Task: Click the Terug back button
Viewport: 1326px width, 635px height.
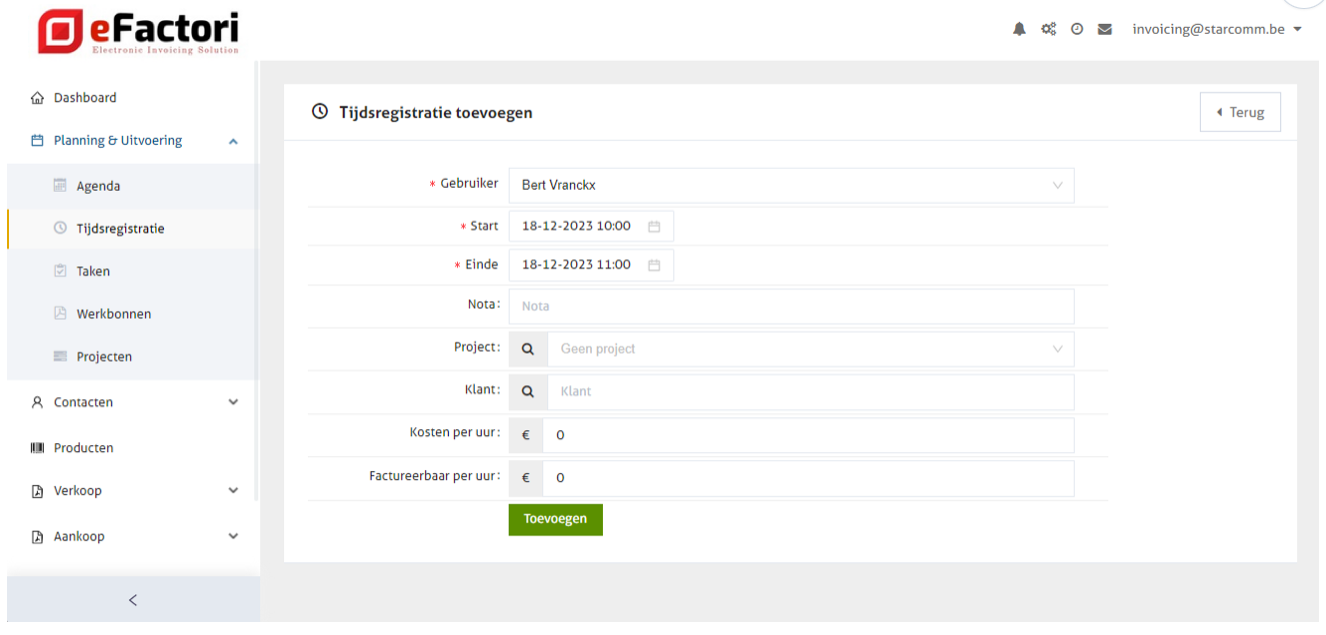Action: (1240, 112)
